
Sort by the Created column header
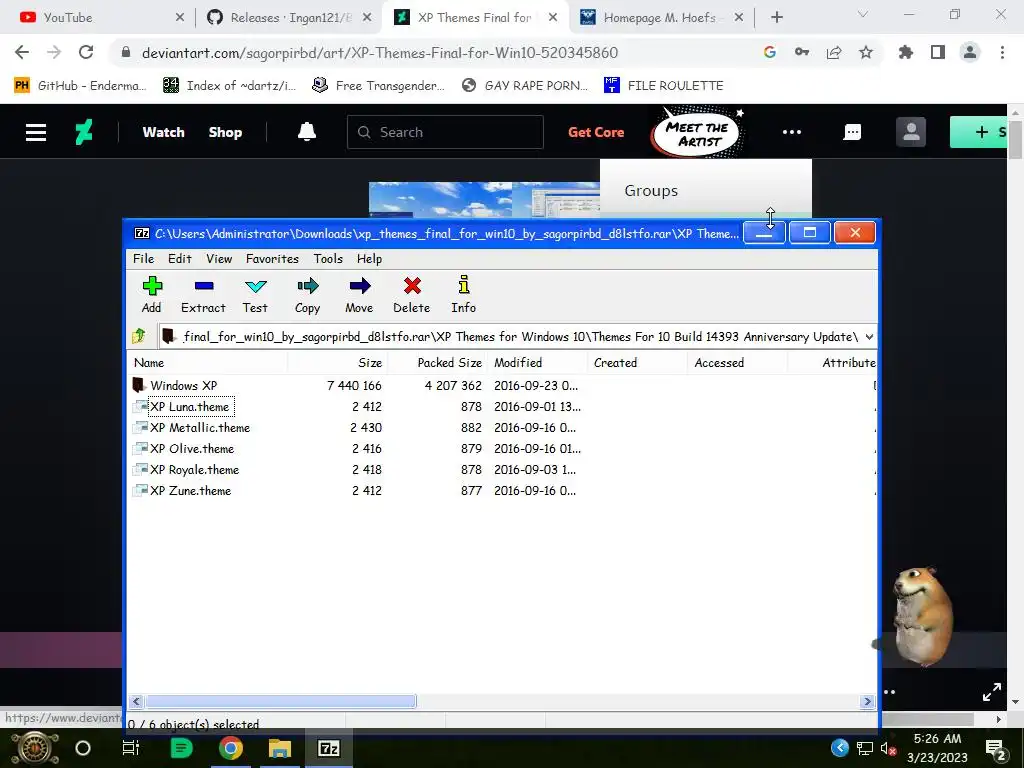[x=637, y=362]
